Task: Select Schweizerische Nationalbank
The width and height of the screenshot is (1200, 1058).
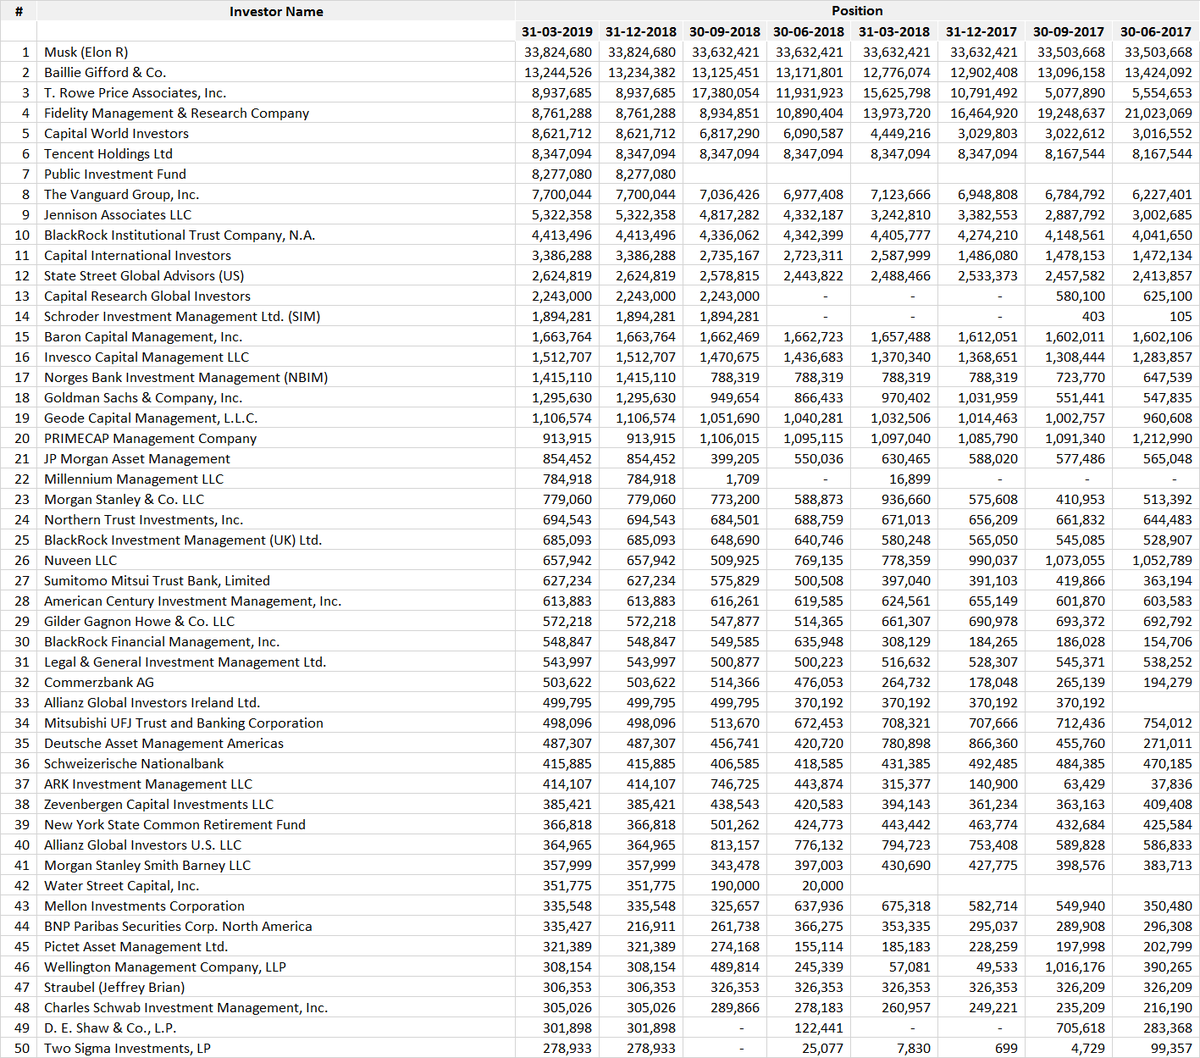Action: point(134,764)
